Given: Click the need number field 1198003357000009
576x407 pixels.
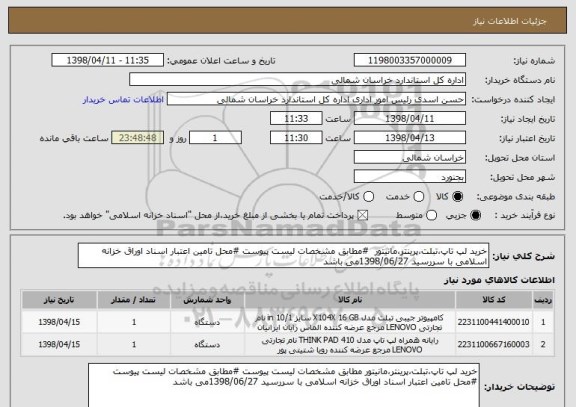Looking at the screenshot, I should [x=410, y=60].
